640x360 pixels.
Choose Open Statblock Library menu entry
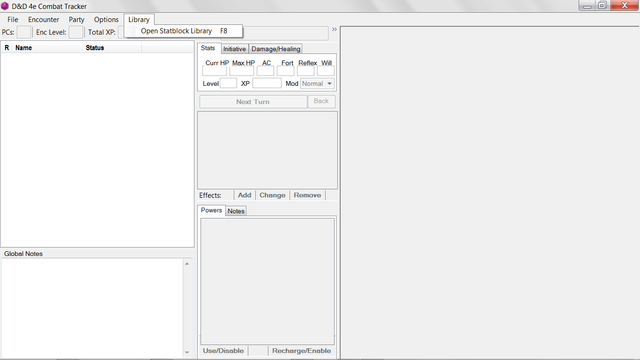point(184,31)
